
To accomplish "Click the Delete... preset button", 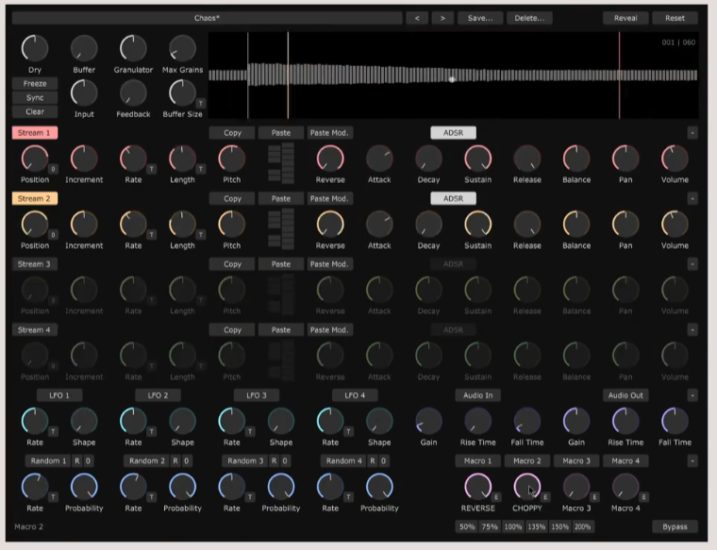I will tap(530, 18).
